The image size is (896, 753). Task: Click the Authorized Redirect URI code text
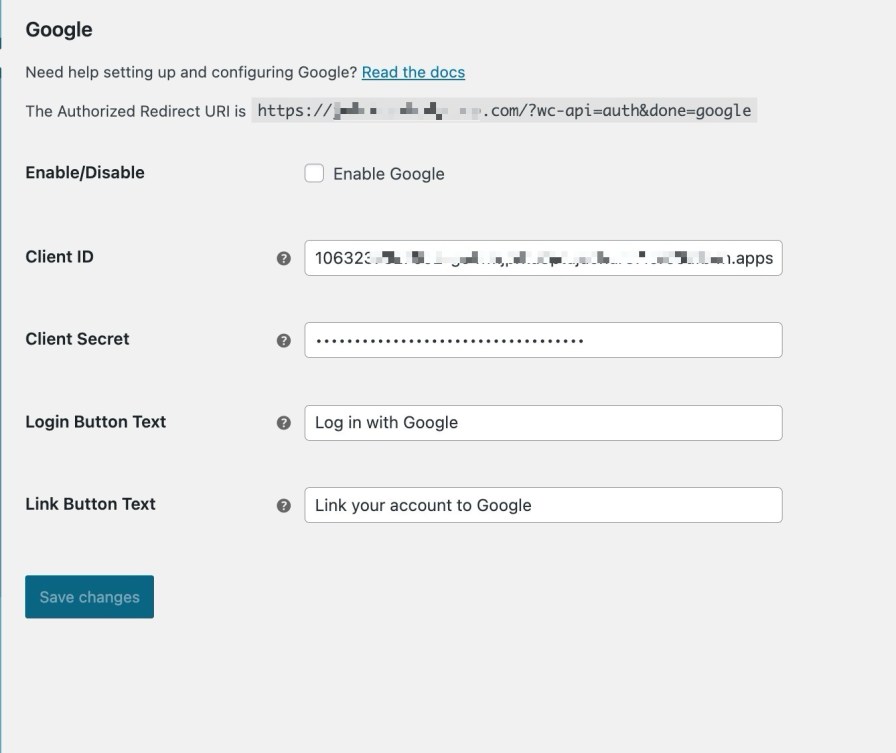[504, 110]
